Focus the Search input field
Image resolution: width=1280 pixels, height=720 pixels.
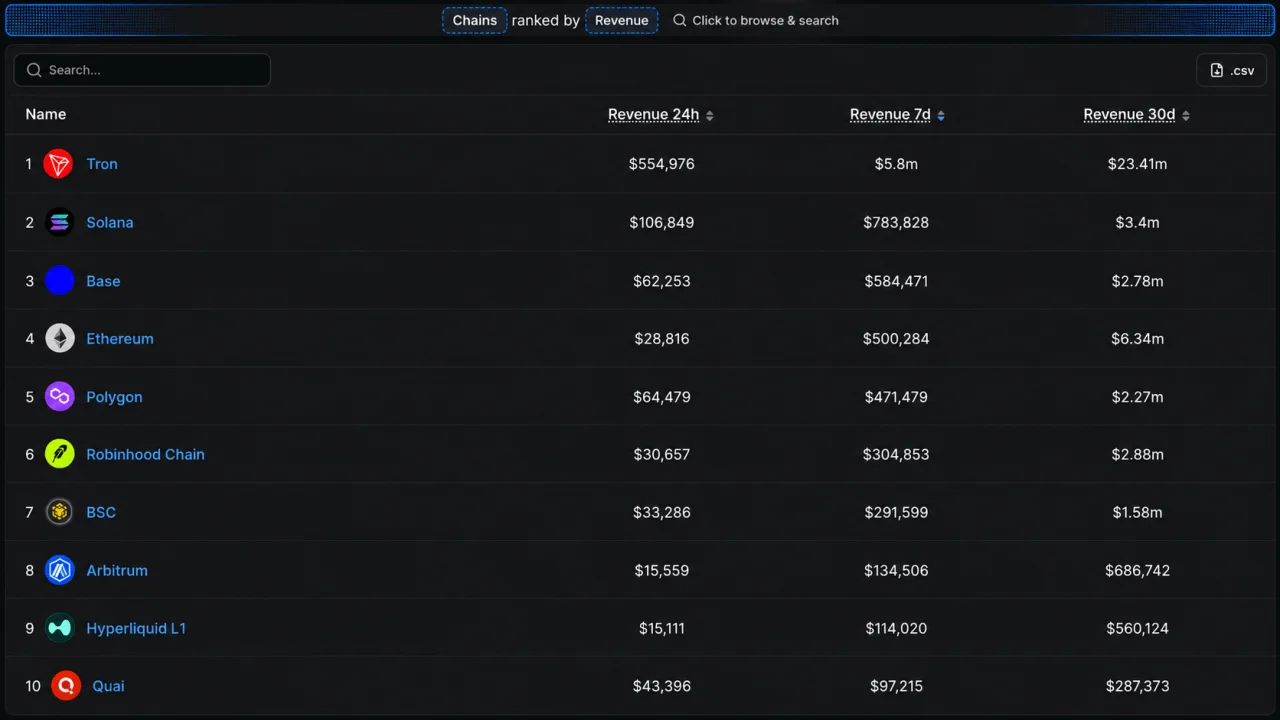(142, 70)
